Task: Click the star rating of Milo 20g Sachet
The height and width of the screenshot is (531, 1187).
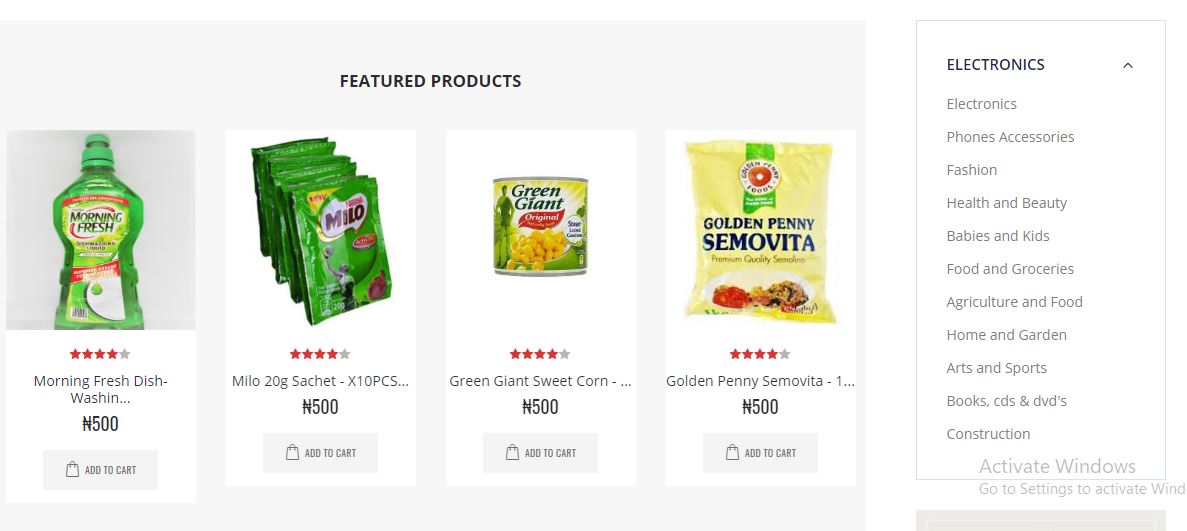Action: (320, 354)
